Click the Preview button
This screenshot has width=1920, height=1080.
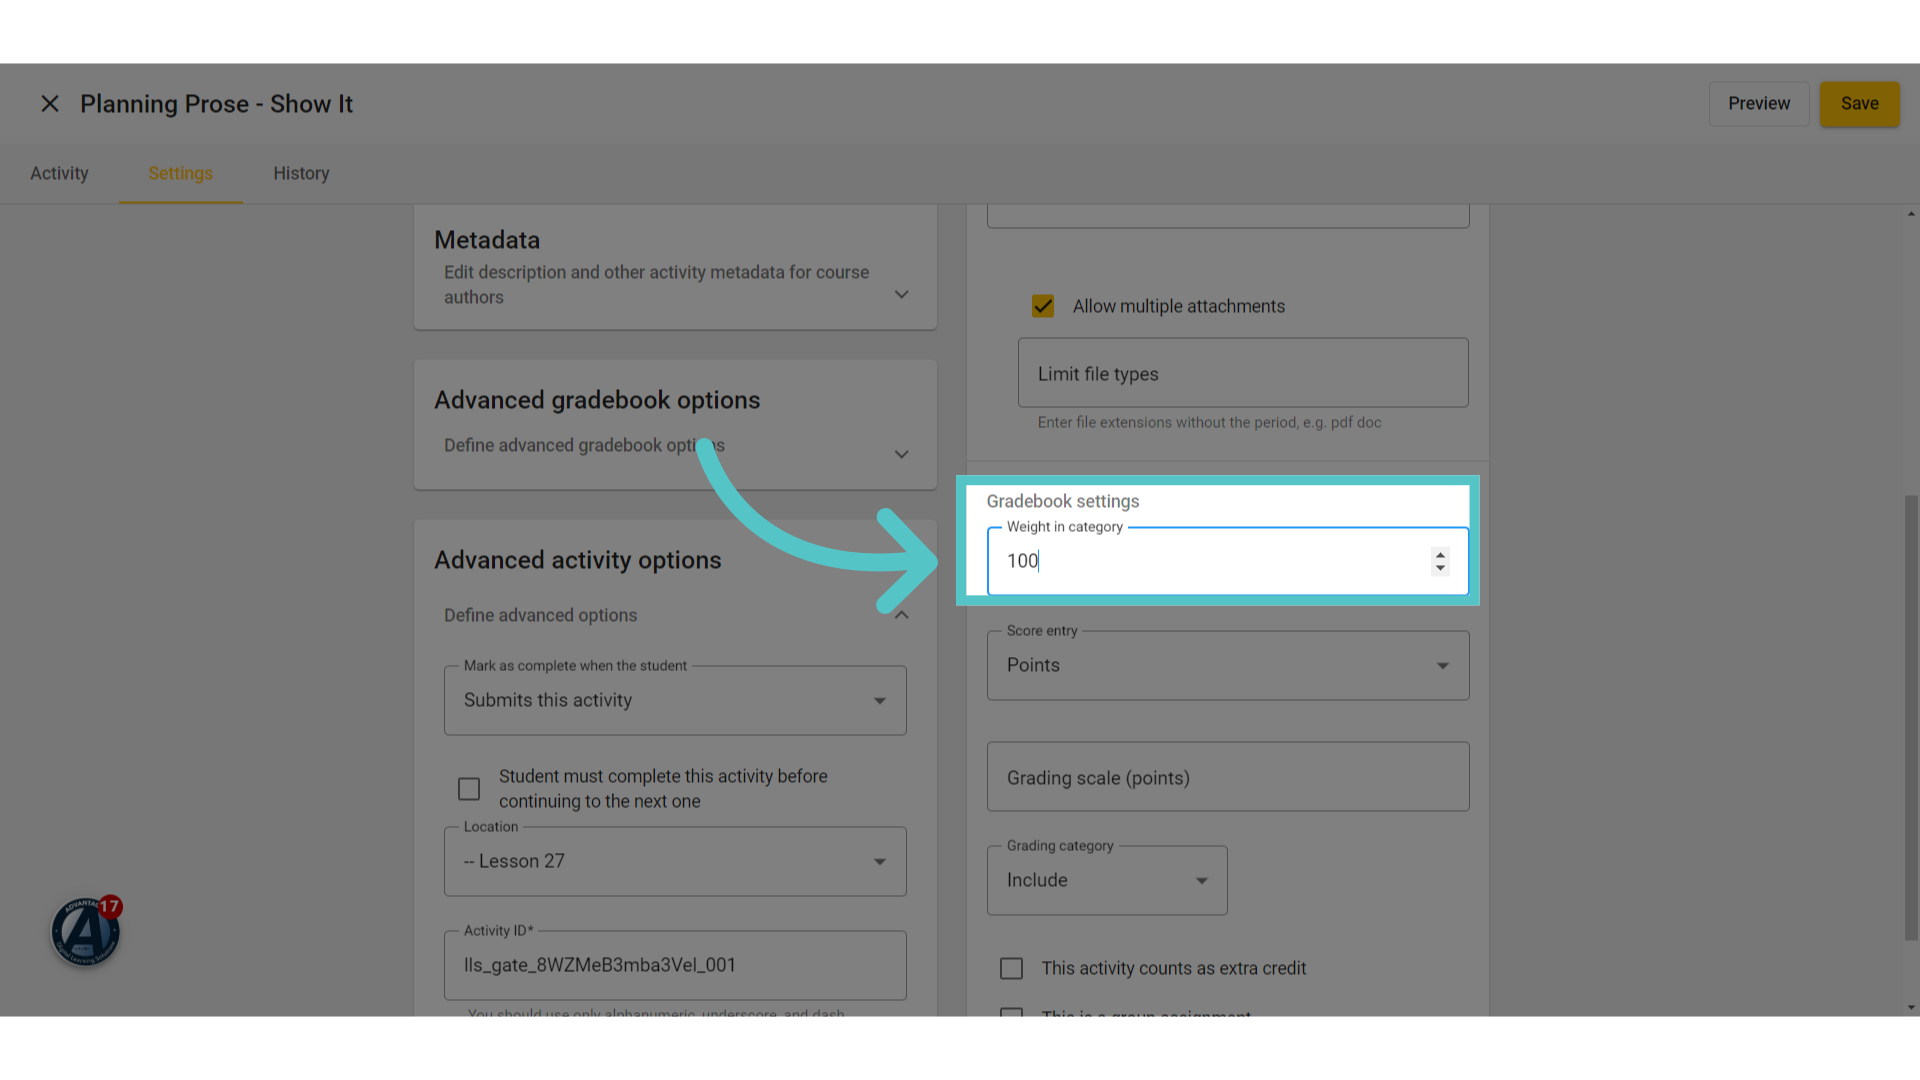pyautogui.click(x=1759, y=104)
